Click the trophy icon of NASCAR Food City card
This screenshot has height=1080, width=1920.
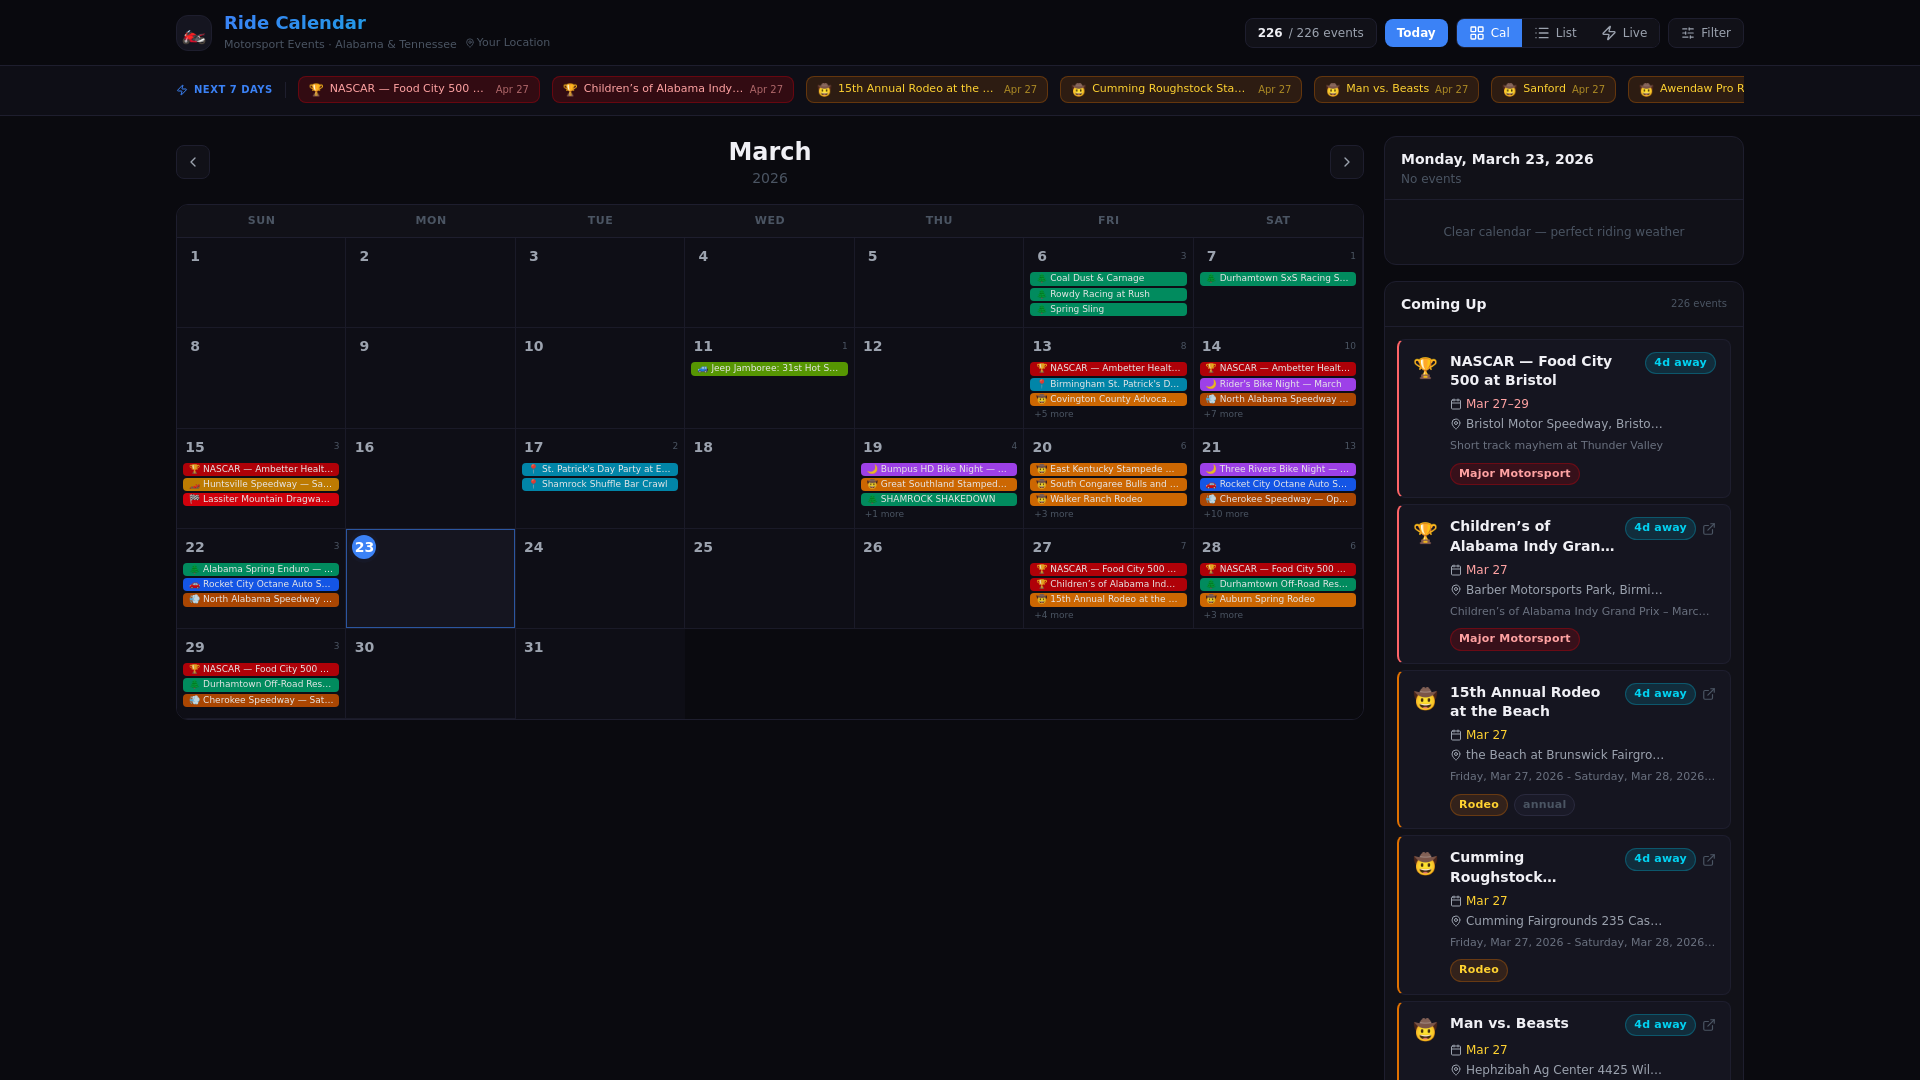click(x=1425, y=367)
